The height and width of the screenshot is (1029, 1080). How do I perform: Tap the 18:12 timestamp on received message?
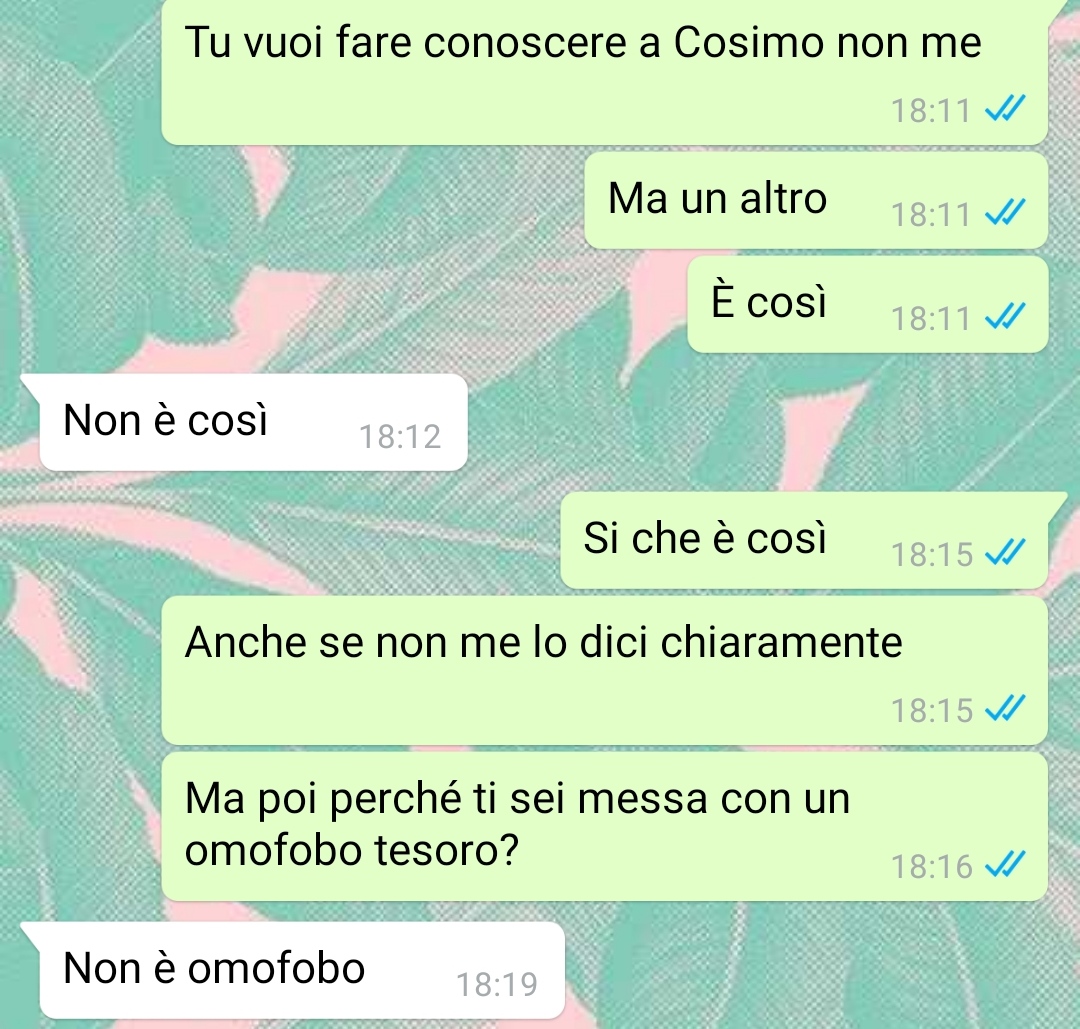[399, 437]
